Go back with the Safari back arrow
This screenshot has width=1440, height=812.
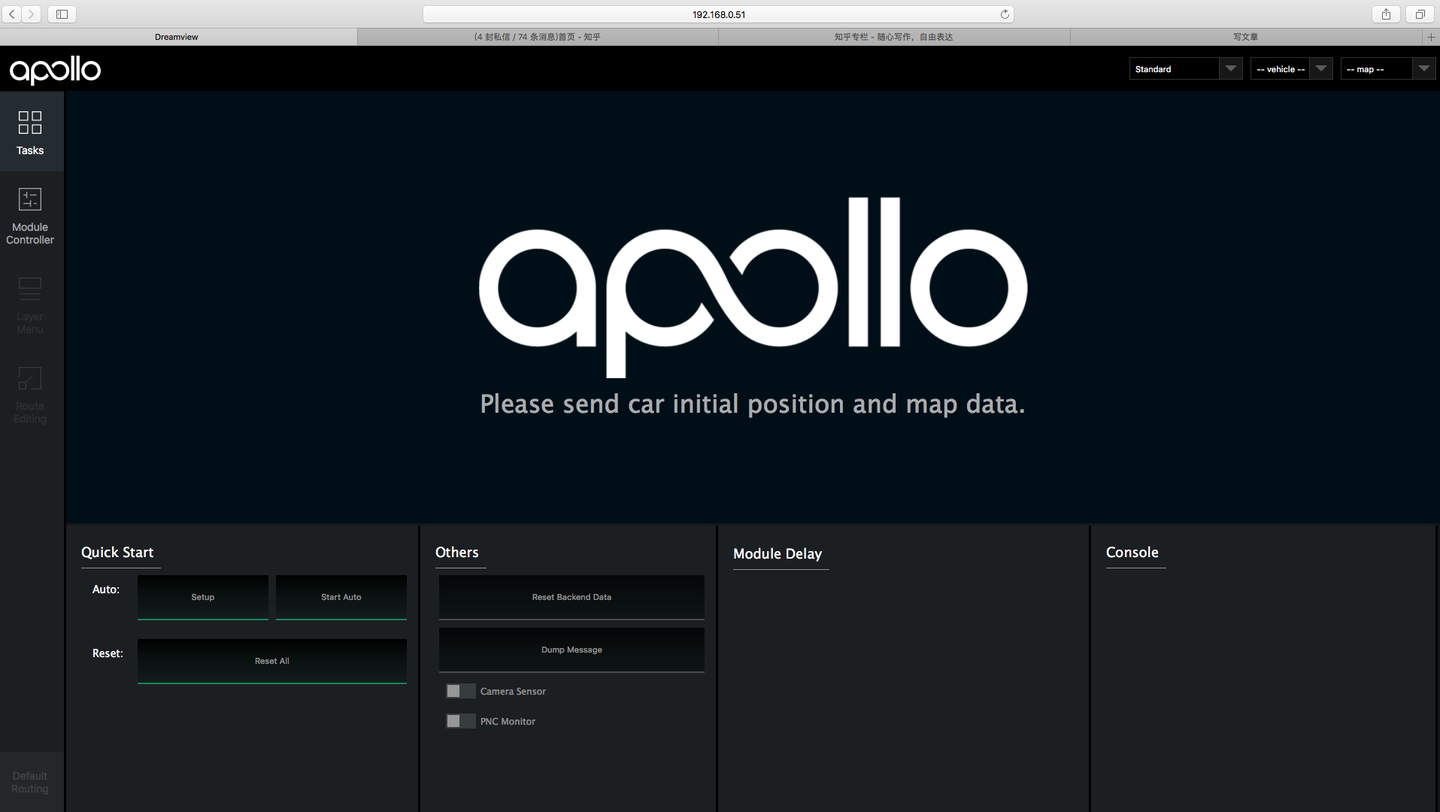pos(13,14)
